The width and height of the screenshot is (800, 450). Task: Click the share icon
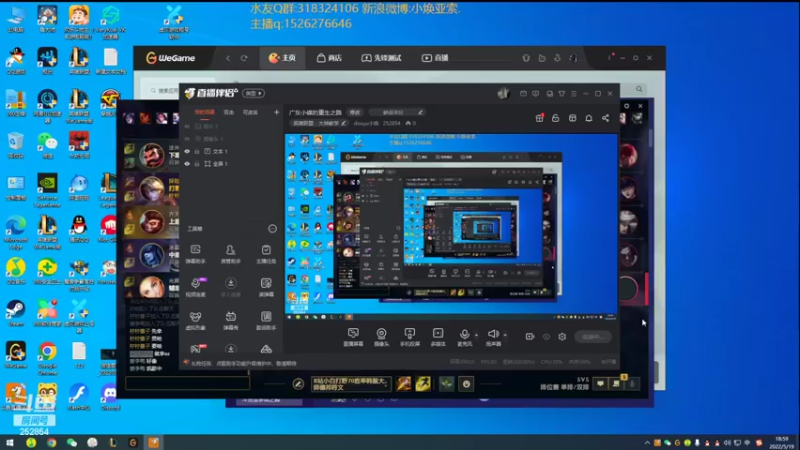605,118
